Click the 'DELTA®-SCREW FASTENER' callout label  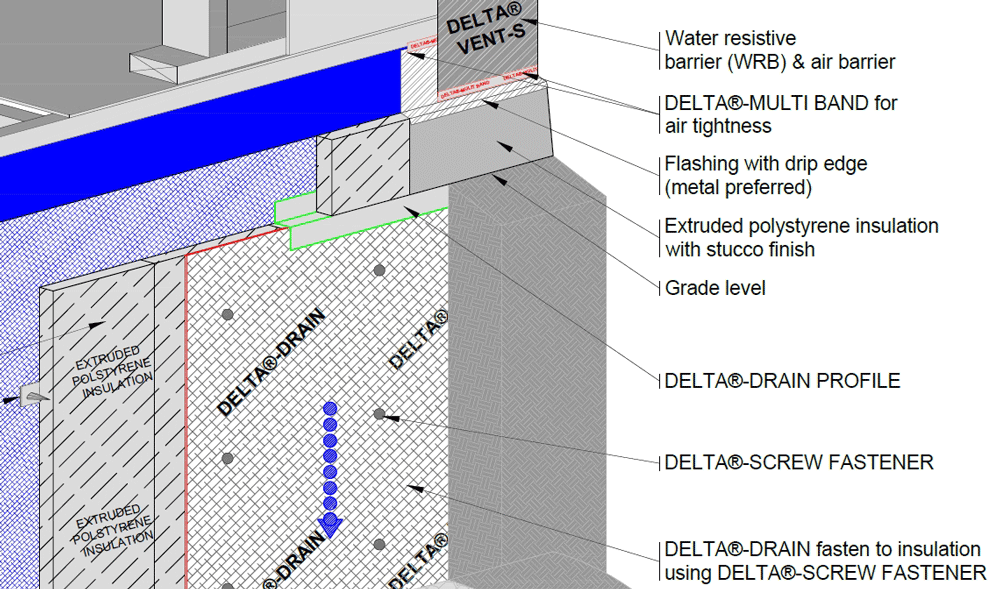coord(798,462)
